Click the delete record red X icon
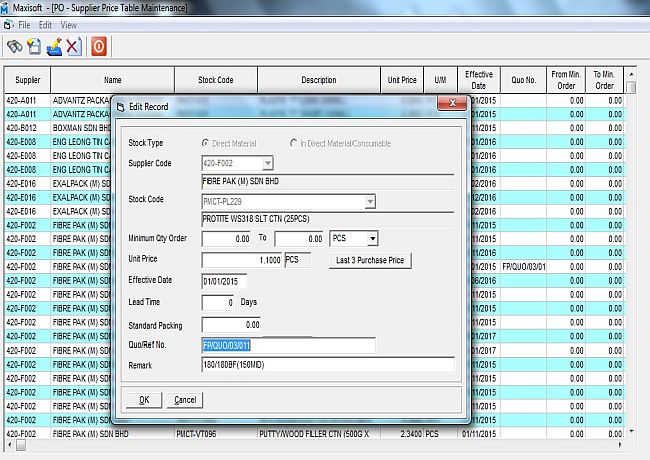650x460 pixels. click(x=73, y=46)
